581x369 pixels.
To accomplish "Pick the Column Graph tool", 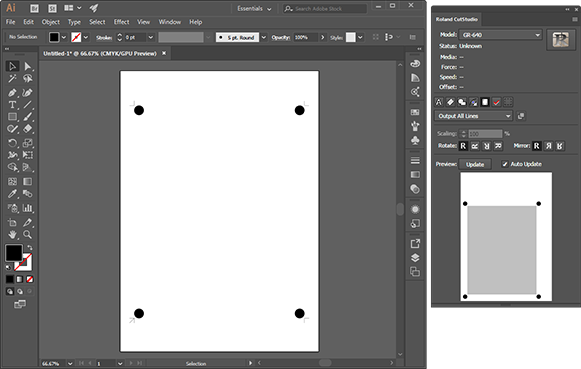I will (27, 208).
